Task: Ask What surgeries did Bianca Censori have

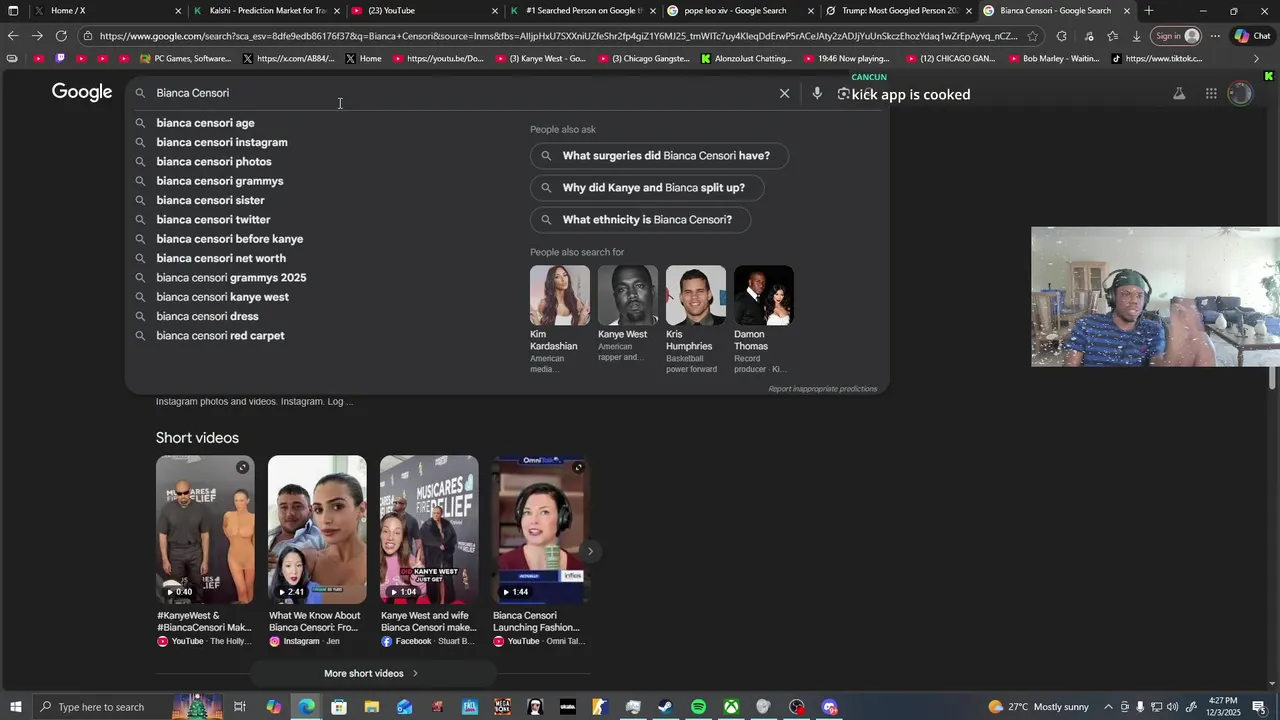Action: click(659, 156)
